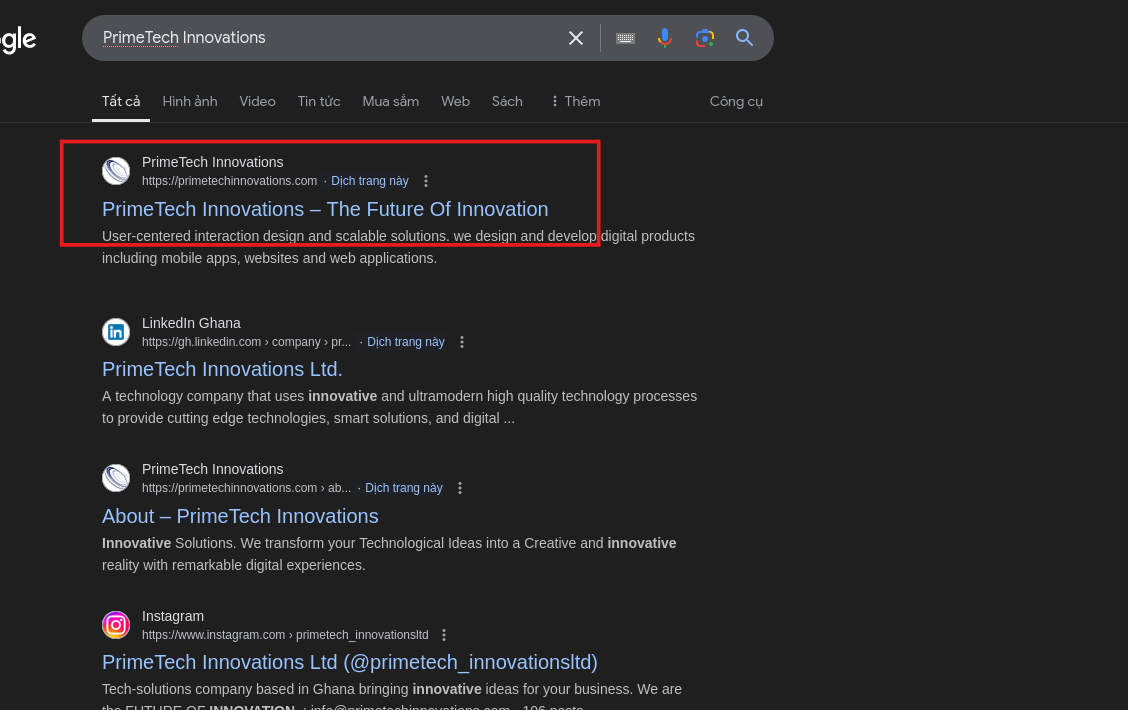Open the PrimeTech Innovations Ltd. LinkedIn link
This screenshot has width=1128, height=710.
tap(222, 369)
